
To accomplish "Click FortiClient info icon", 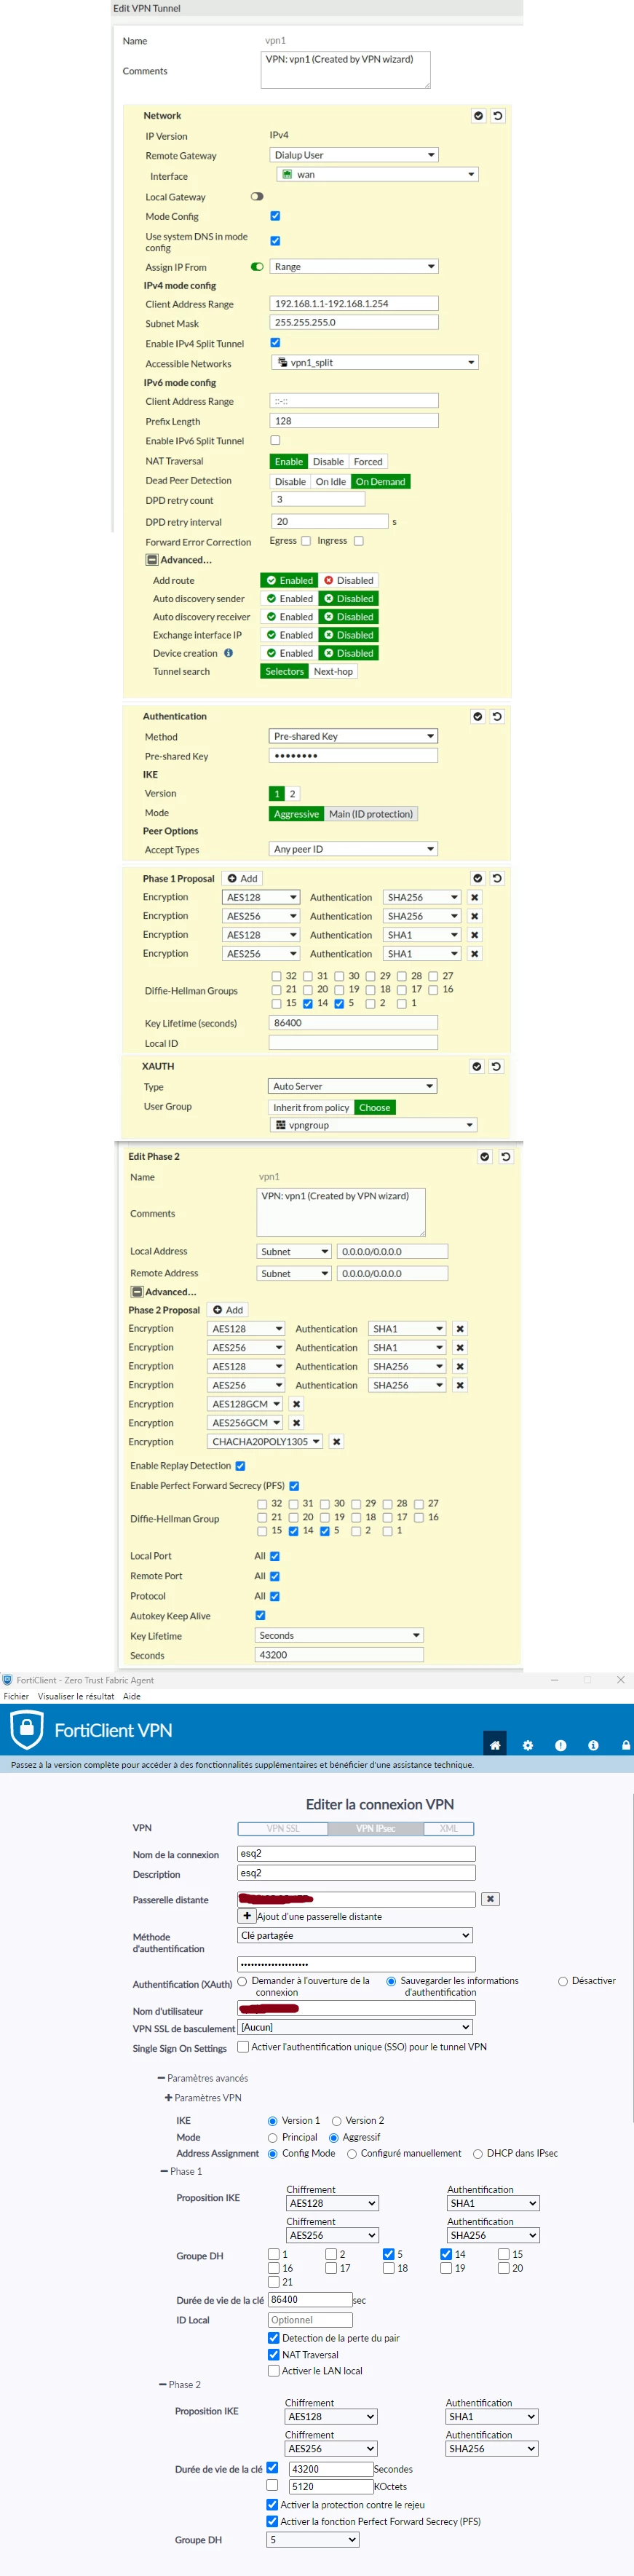I will pos(593,1745).
